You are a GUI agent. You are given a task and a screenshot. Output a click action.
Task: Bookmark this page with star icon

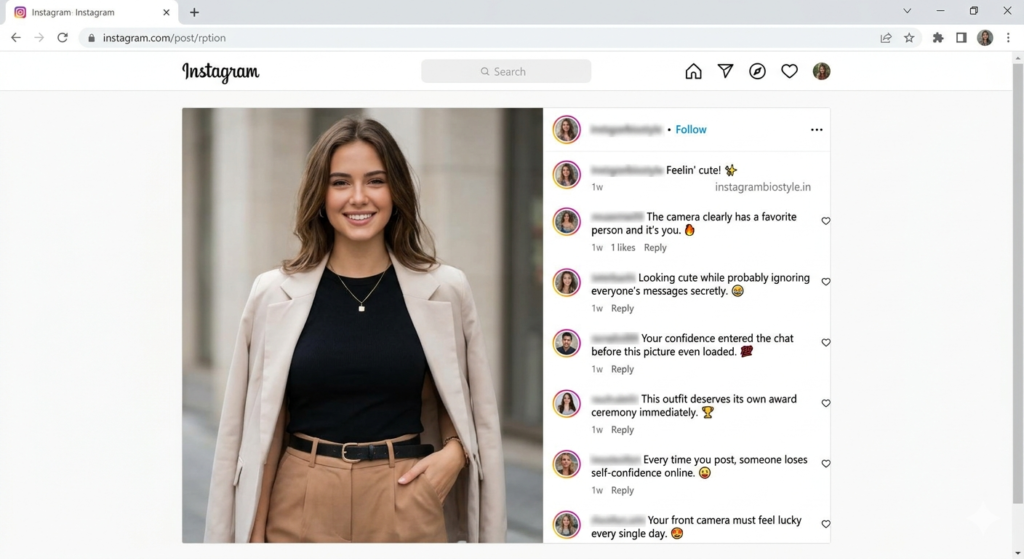[909, 38]
